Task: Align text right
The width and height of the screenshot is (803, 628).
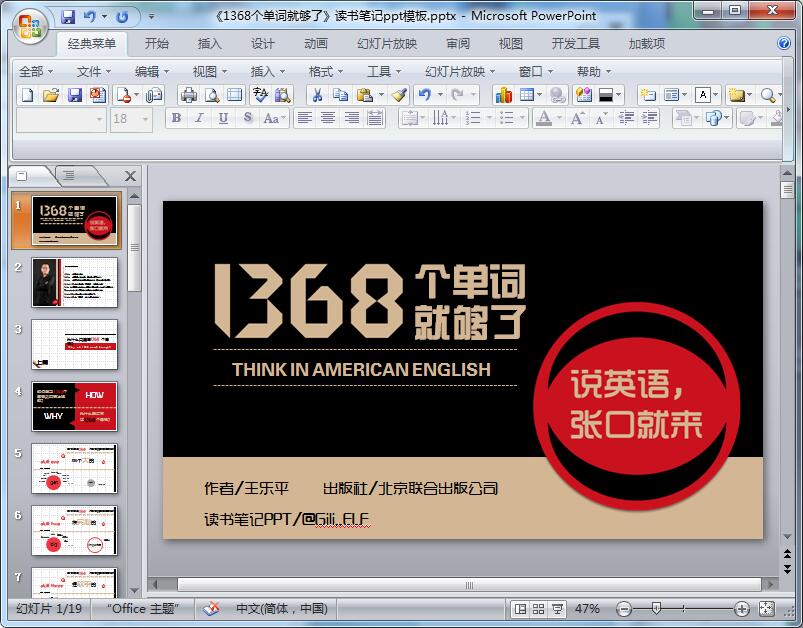Action: (x=352, y=118)
